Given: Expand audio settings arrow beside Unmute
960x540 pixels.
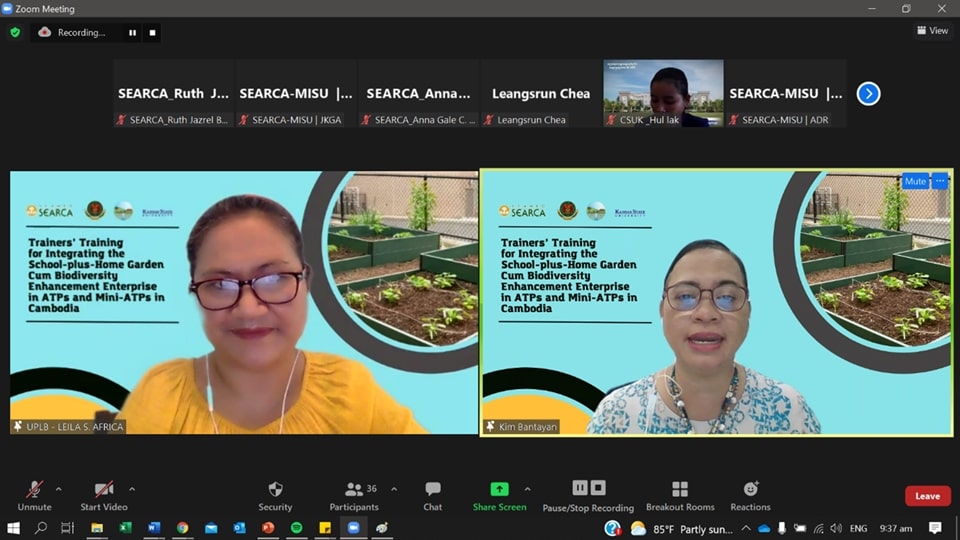Looking at the screenshot, I should point(58,489).
